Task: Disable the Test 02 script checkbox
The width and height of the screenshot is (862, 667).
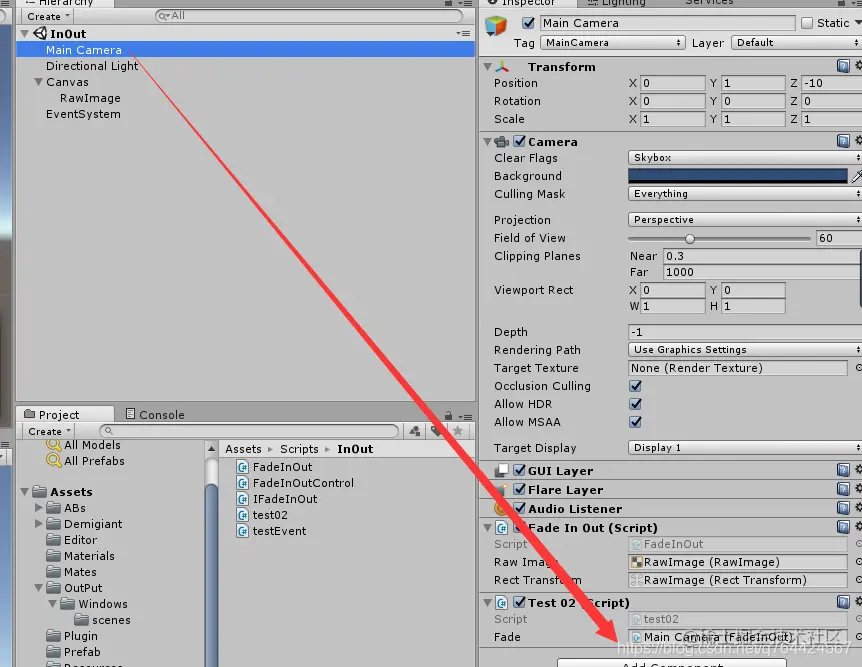Action: click(520, 603)
